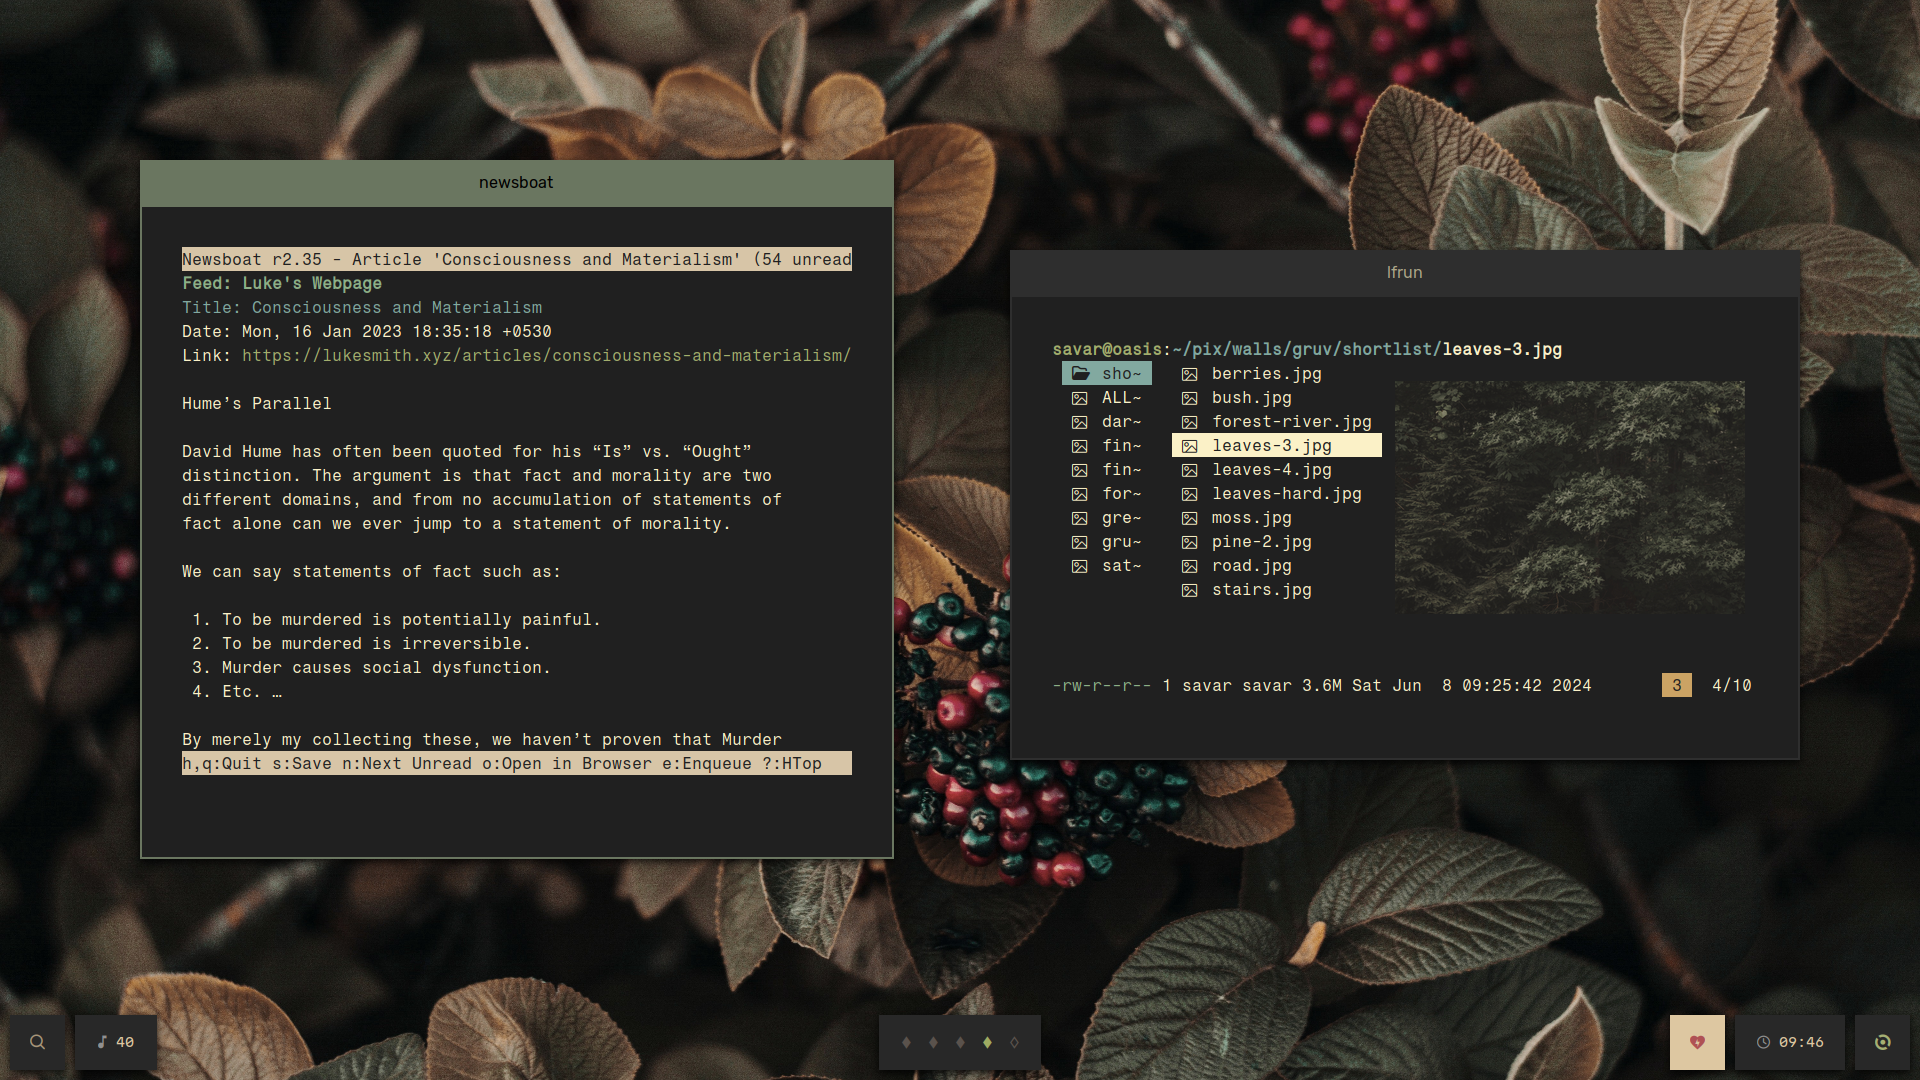1920x1080 pixels.
Task: Switch to the active fourth workspace diamond
Action: click(987, 1042)
